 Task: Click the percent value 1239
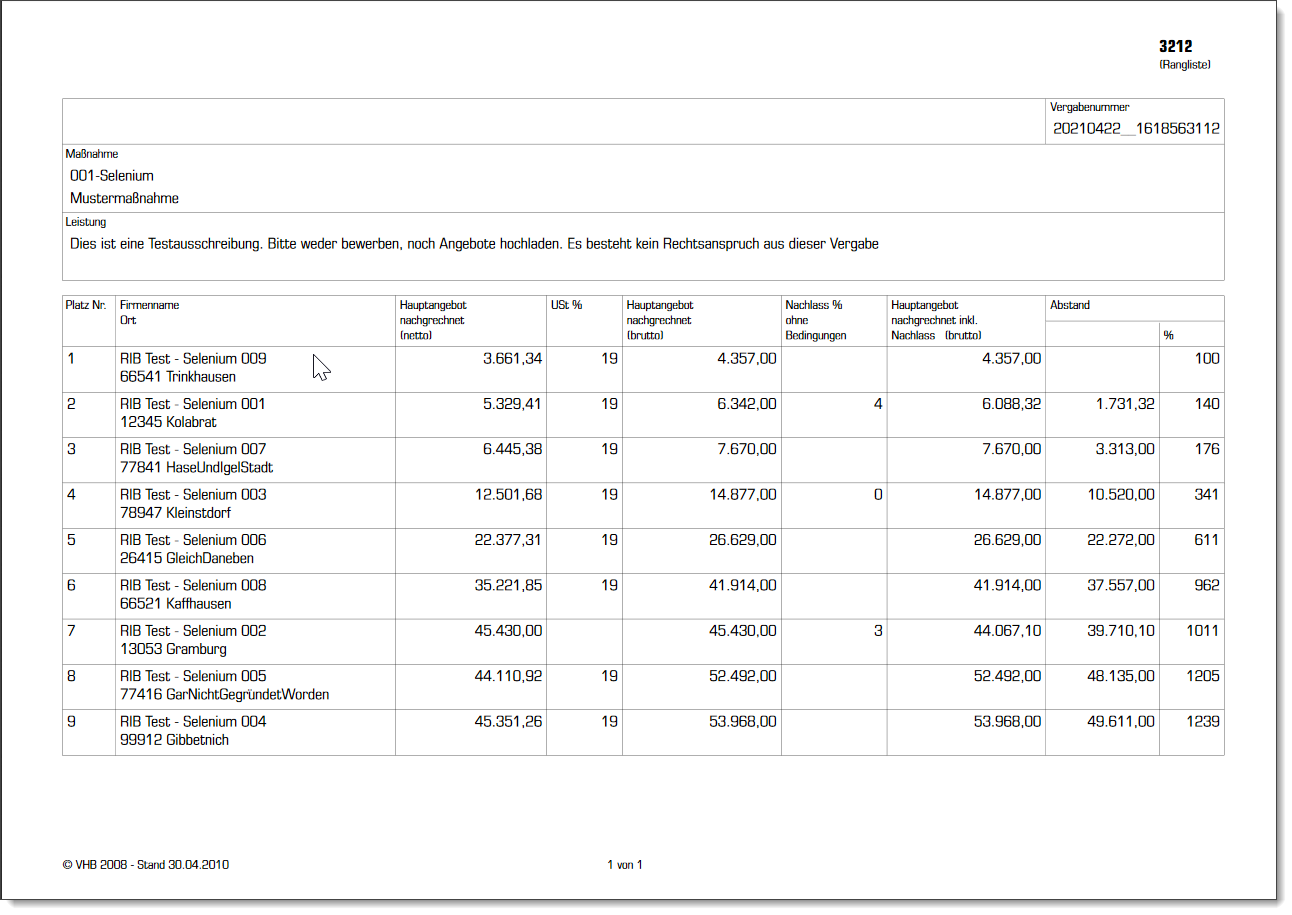click(x=1203, y=722)
